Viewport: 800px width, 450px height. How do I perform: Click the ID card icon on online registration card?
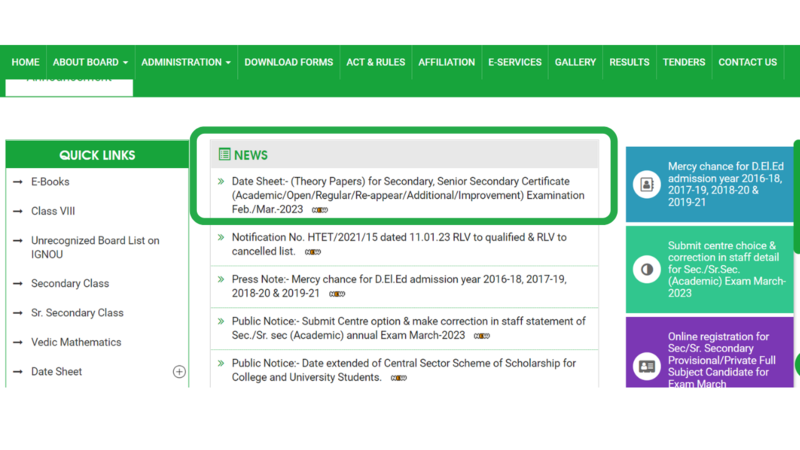pyautogui.click(x=647, y=366)
